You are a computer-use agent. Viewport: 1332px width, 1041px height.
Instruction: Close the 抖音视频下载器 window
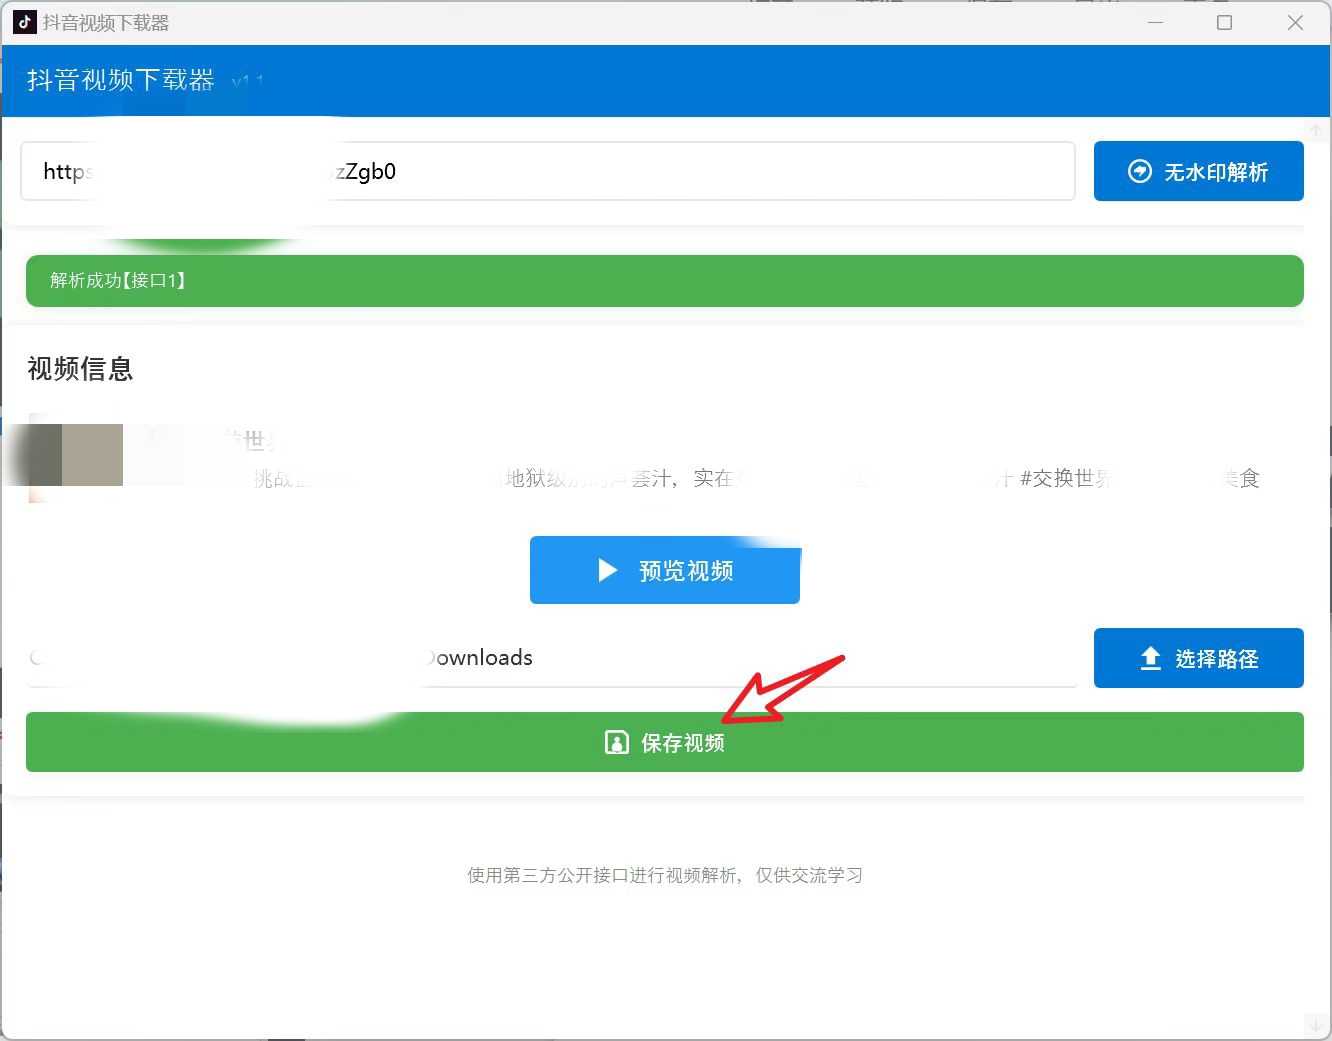[x=1295, y=22]
